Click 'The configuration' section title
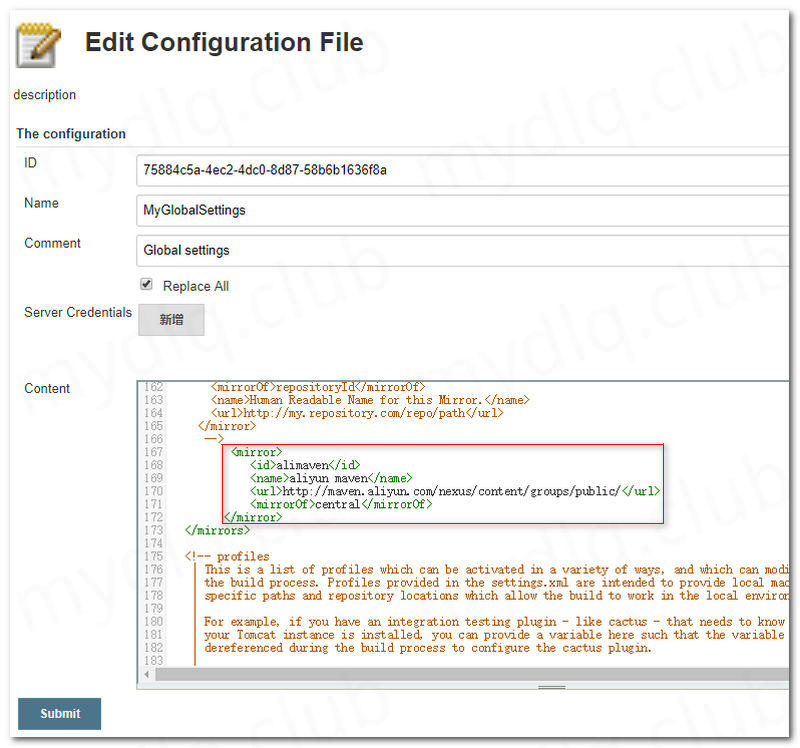Image resolution: width=800 pixels, height=748 pixels. (x=71, y=134)
